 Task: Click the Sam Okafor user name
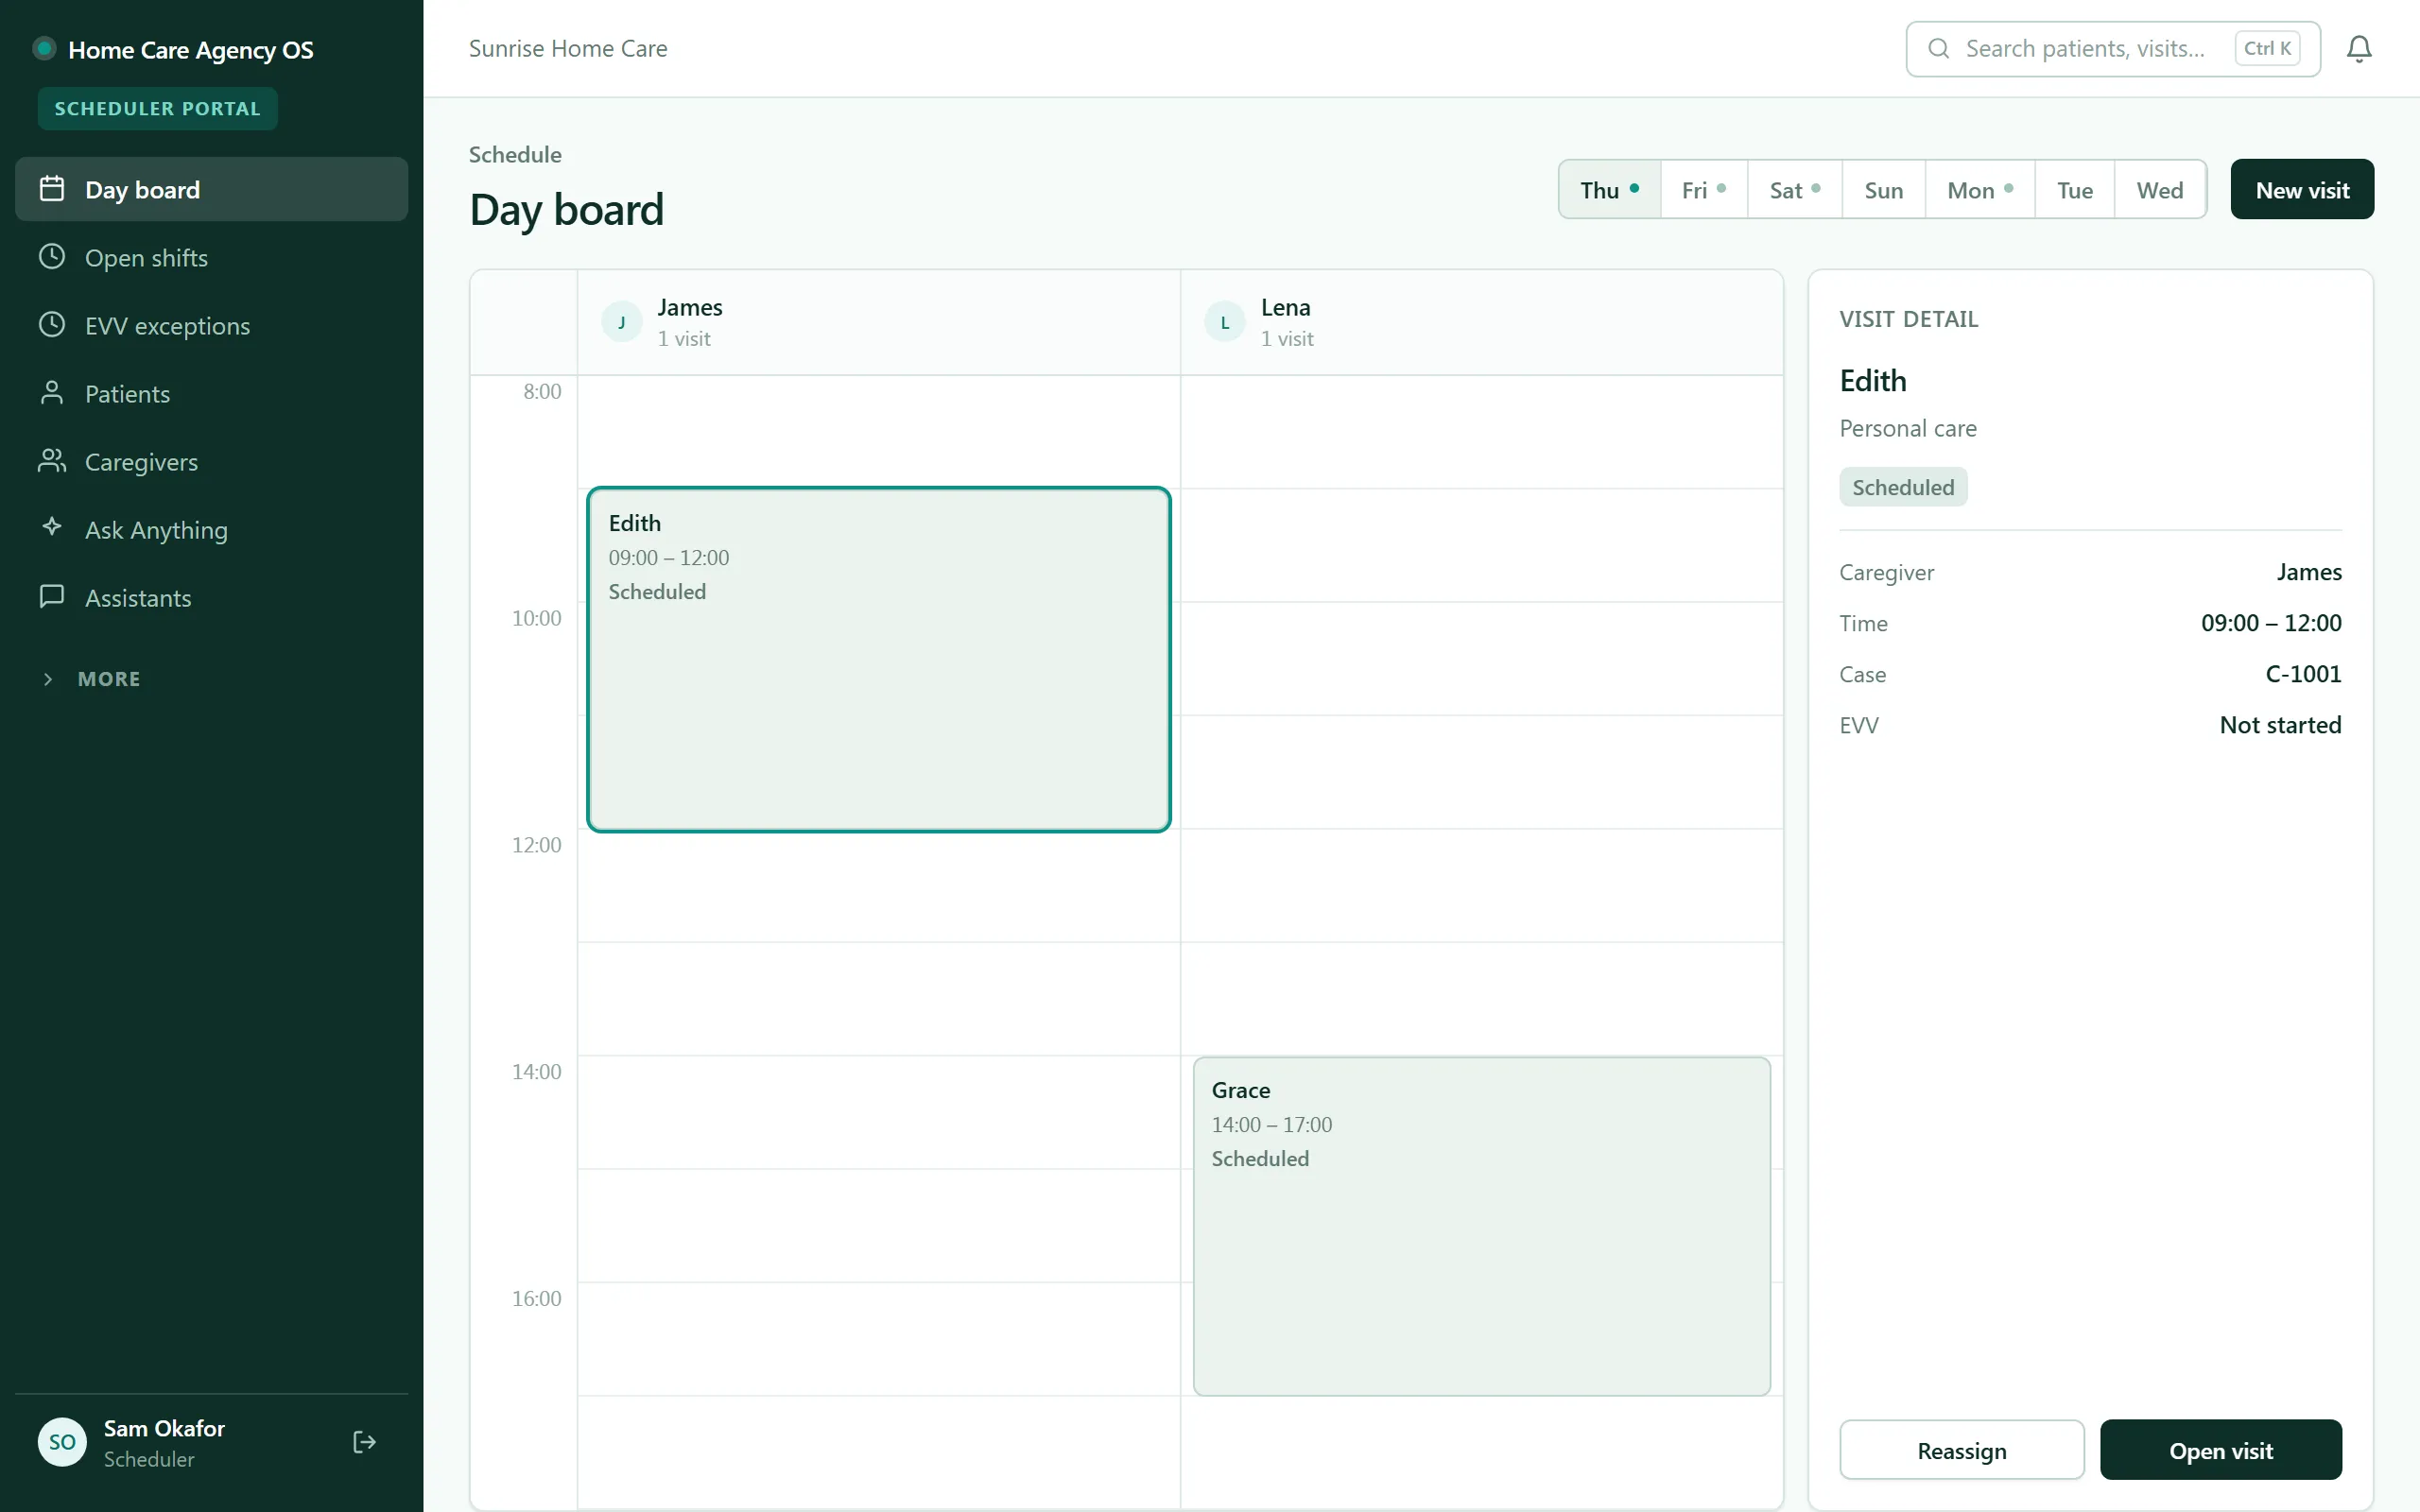pyautogui.click(x=164, y=1428)
